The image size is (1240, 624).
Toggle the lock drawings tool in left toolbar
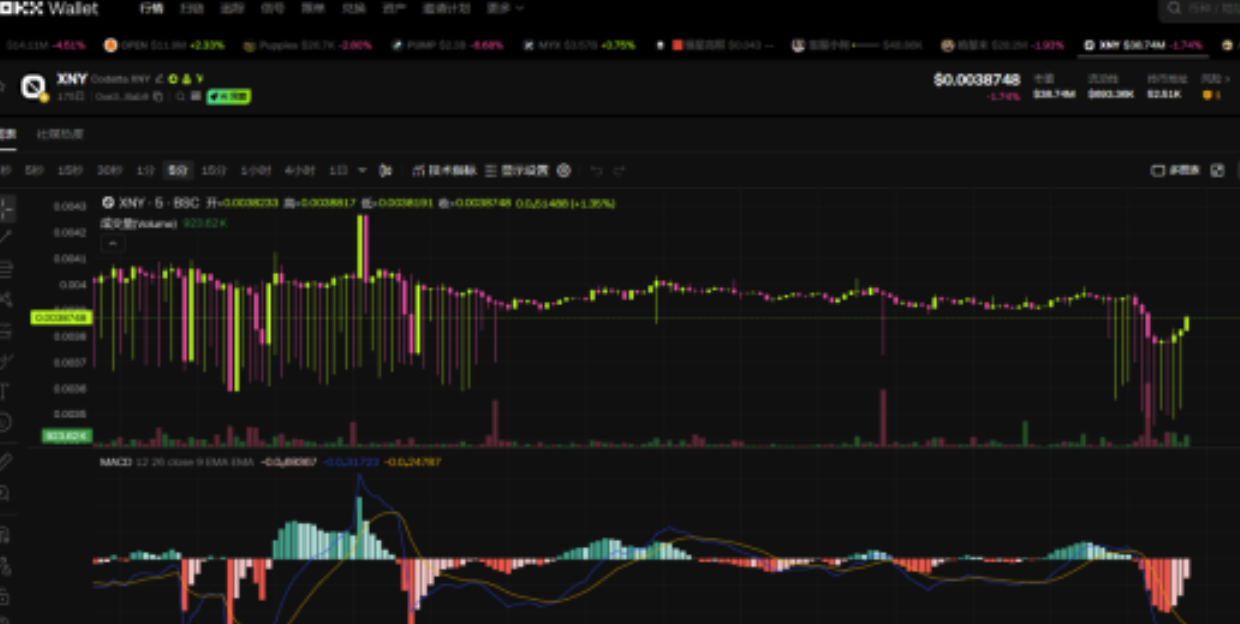pyautogui.click(x=5, y=597)
